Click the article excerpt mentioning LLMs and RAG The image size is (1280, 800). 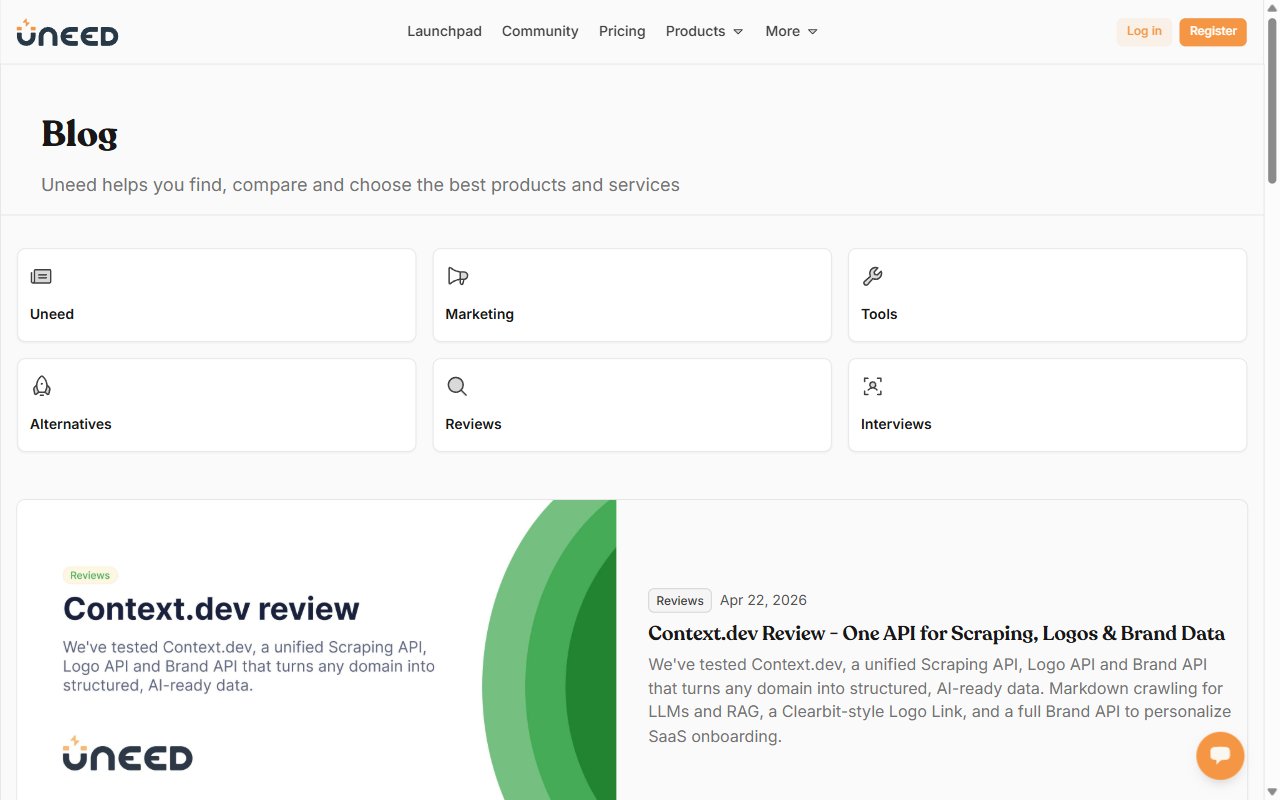click(940, 700)
